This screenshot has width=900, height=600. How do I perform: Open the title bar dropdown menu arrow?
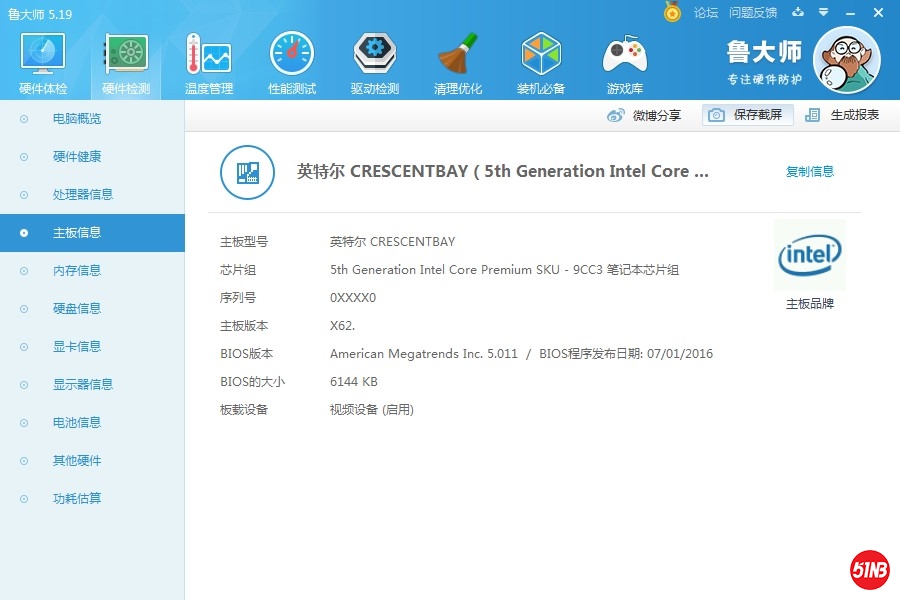pos(824,12)
